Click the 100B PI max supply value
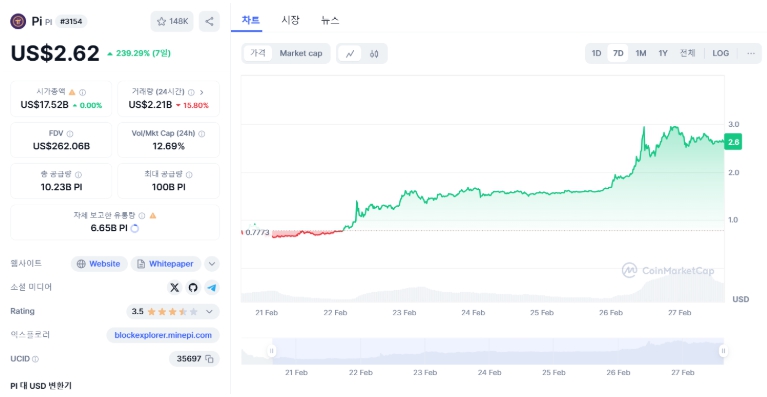The image size is (767, 397). [x=168, y=187]
